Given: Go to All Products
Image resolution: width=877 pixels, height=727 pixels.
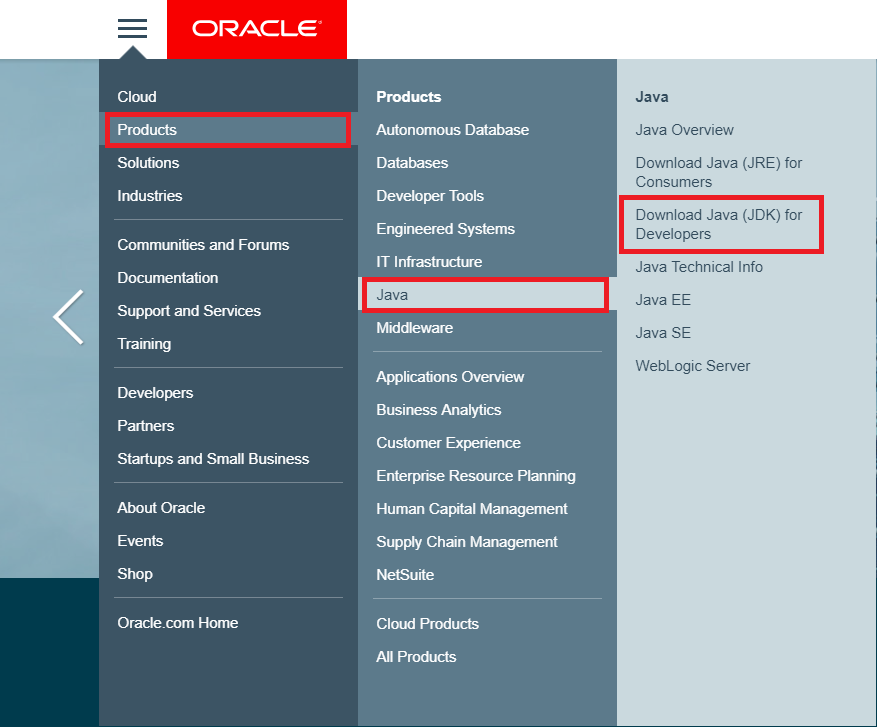Looking at the screenshot, I should 416,657.
